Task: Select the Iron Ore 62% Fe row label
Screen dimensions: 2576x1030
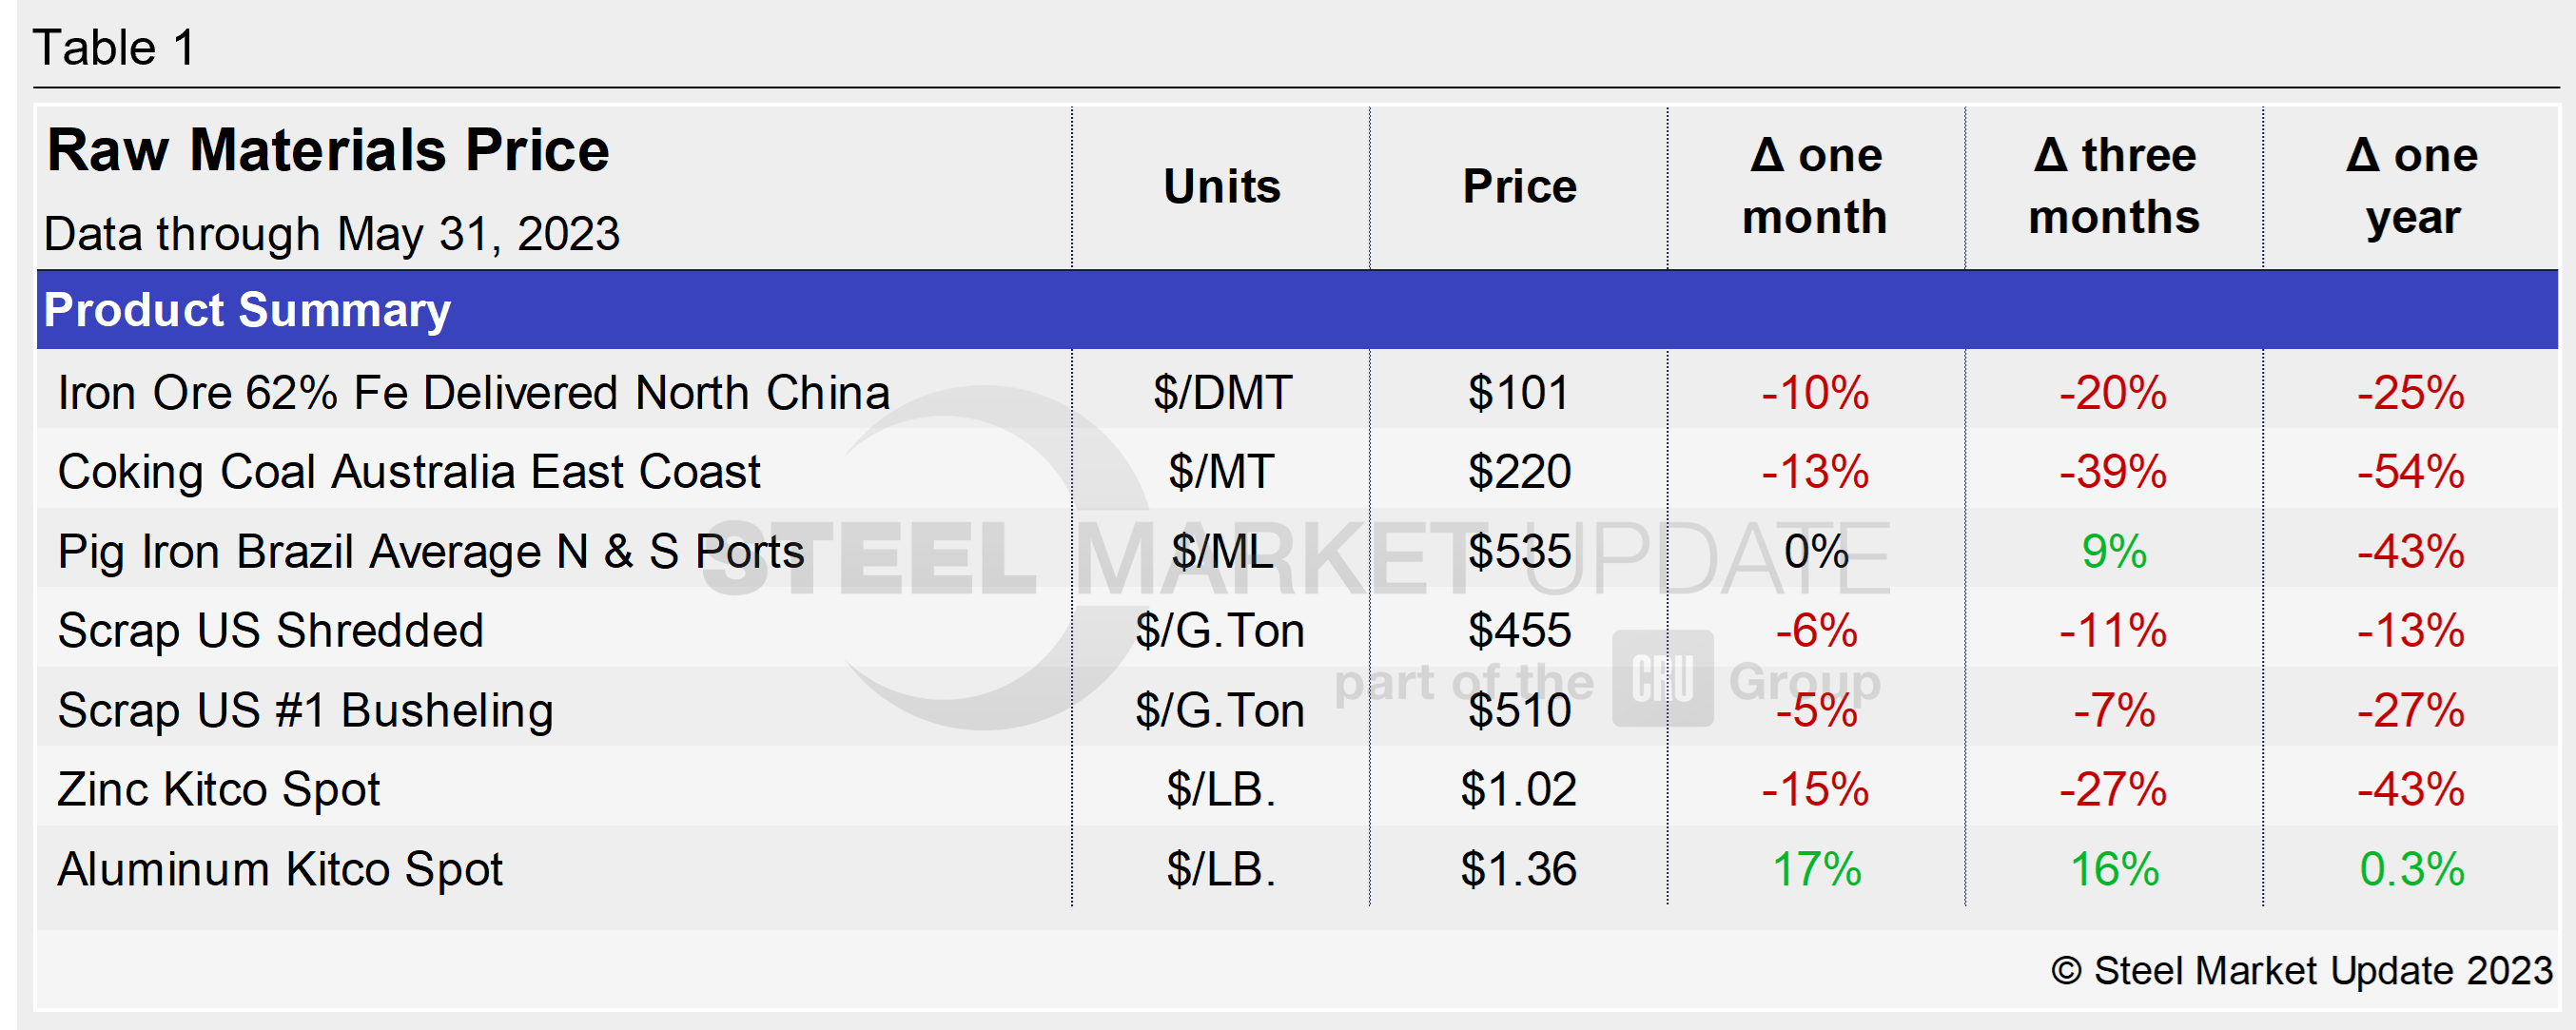Action: pyautogui.click(x=473, y=393)
